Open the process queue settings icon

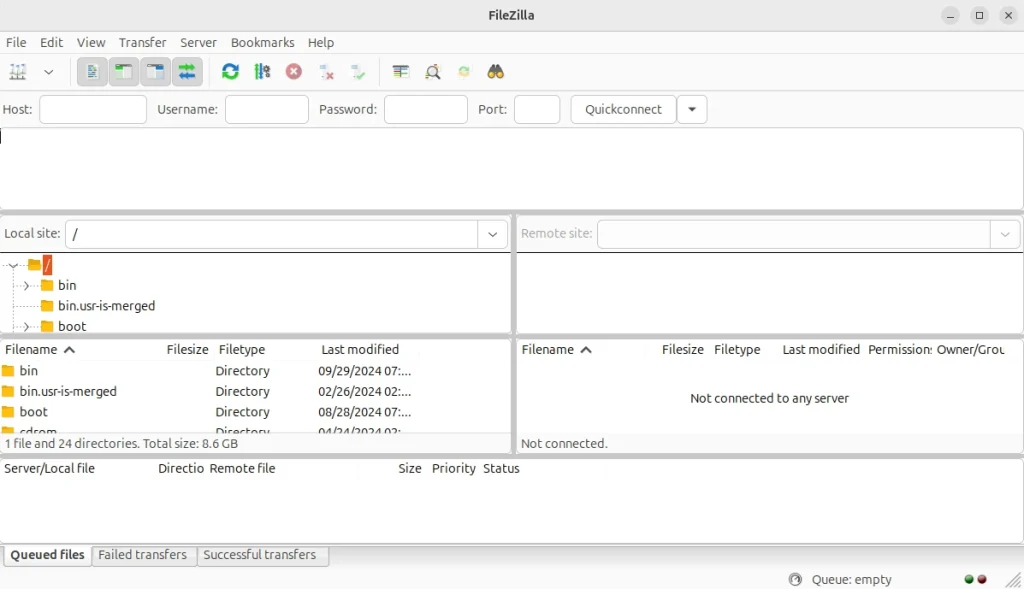[x=262, y=72]
